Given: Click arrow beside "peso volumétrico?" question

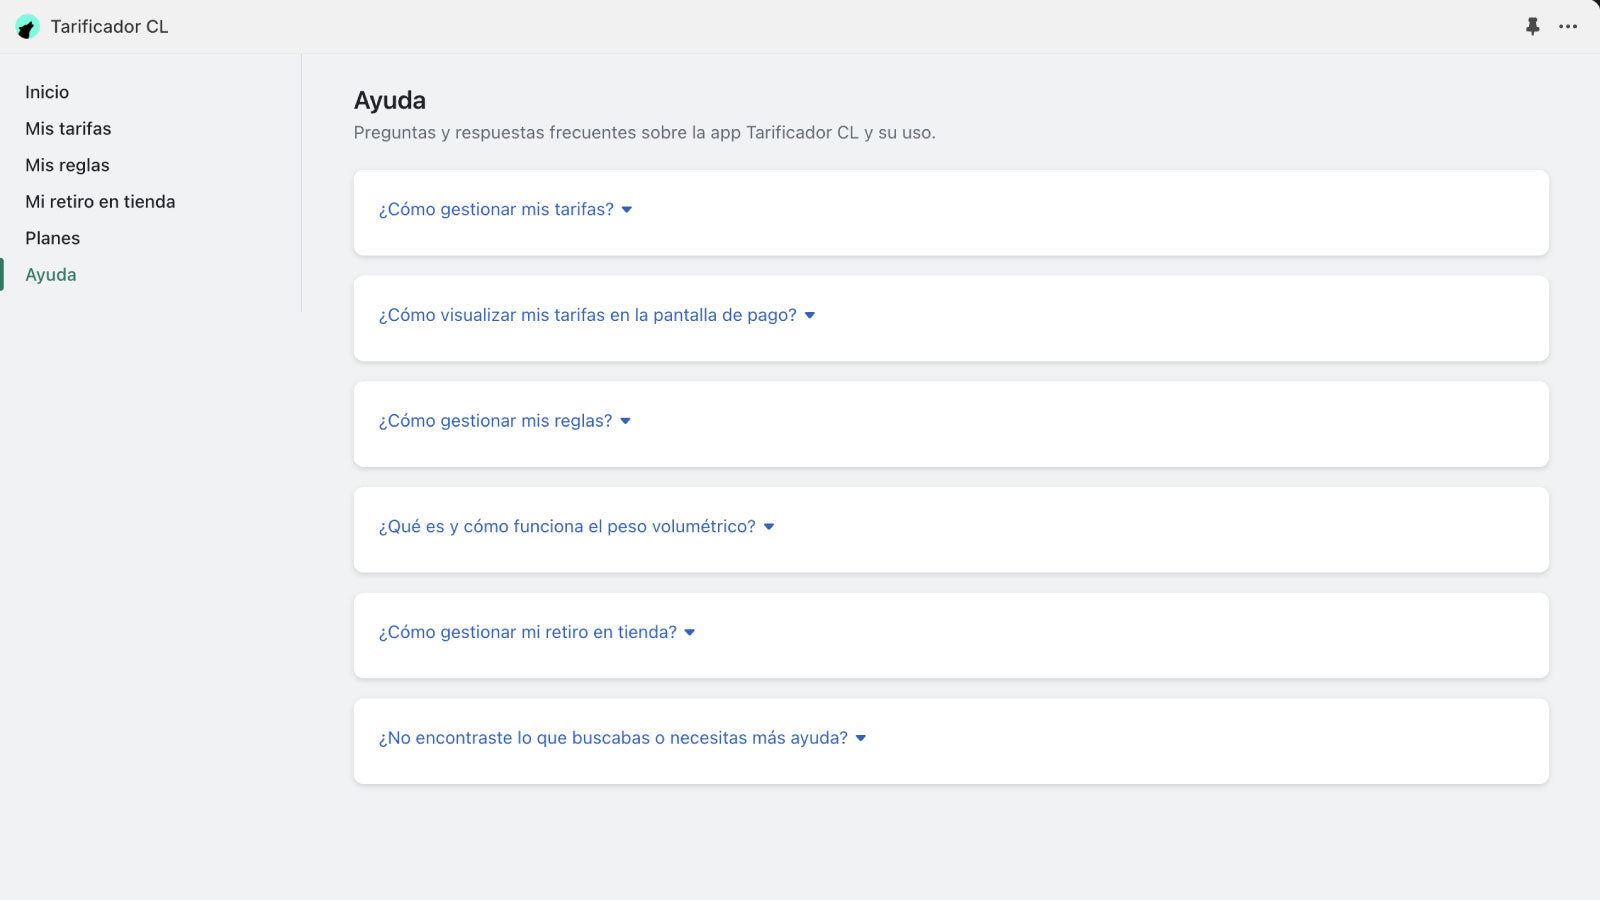Looking at the screenshot, I should [x=769, y=527].
